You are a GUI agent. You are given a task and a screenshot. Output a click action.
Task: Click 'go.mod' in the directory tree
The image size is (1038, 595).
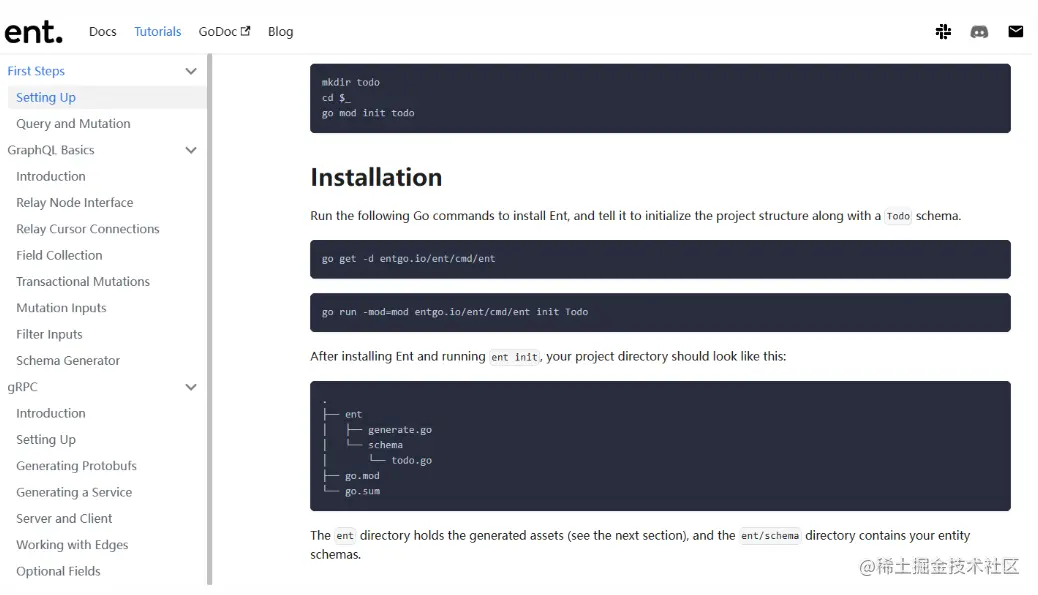(x=362, y=476)
